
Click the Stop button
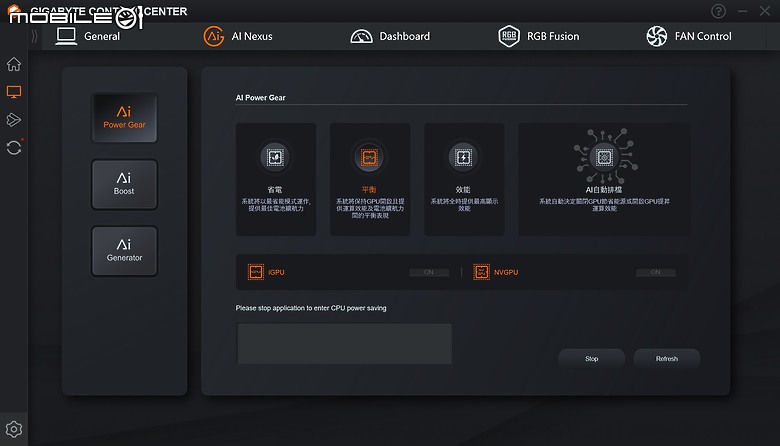point(591,358)
